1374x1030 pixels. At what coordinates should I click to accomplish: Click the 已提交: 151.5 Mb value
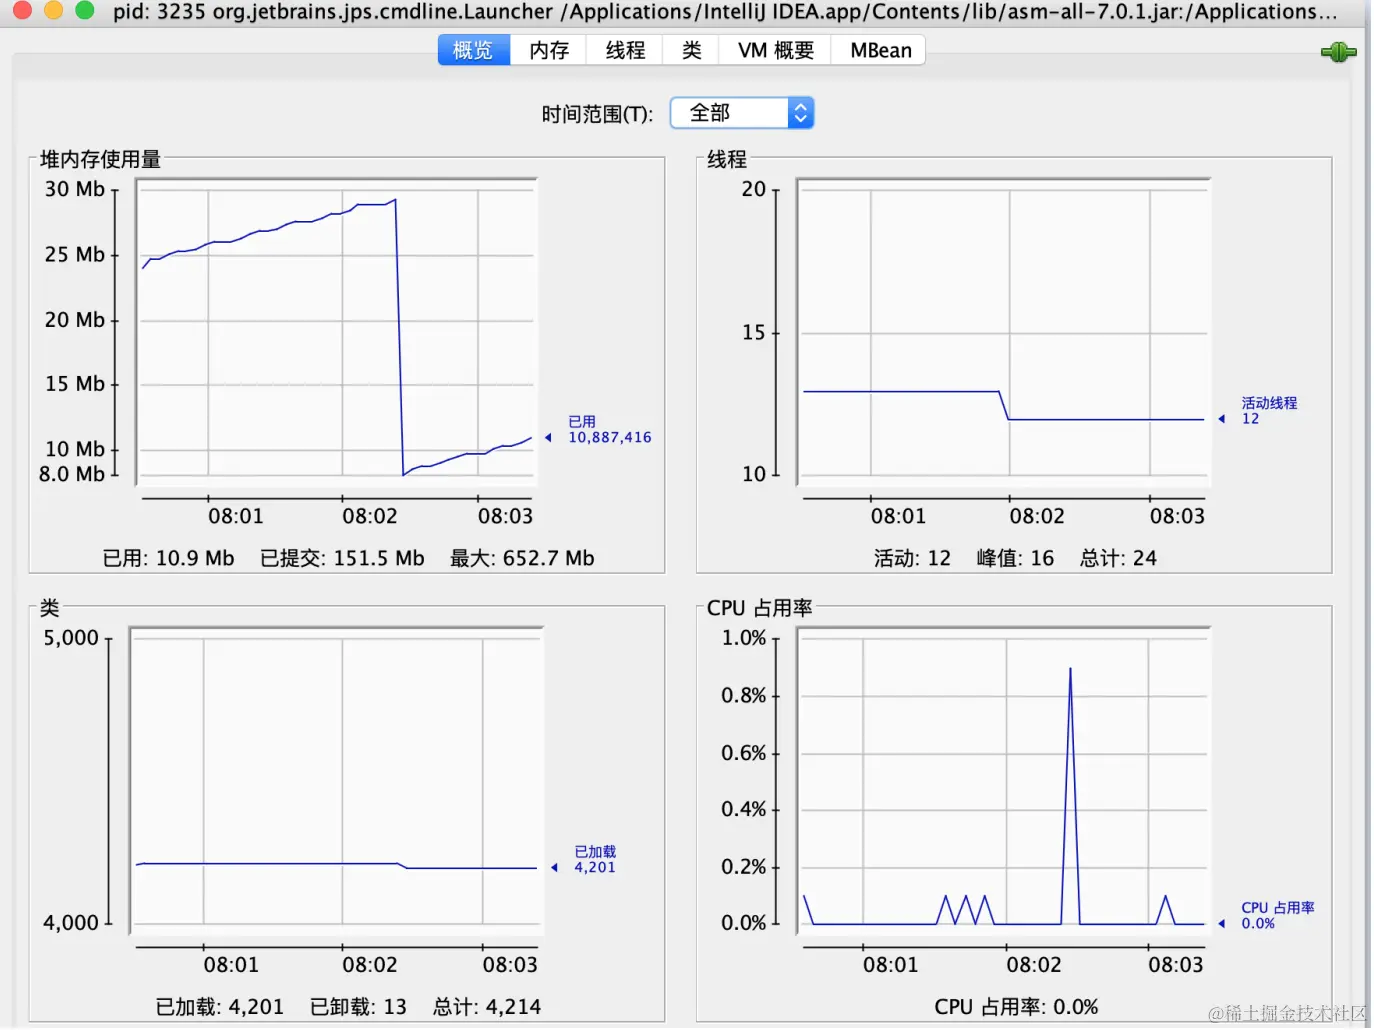coord(342,558)
